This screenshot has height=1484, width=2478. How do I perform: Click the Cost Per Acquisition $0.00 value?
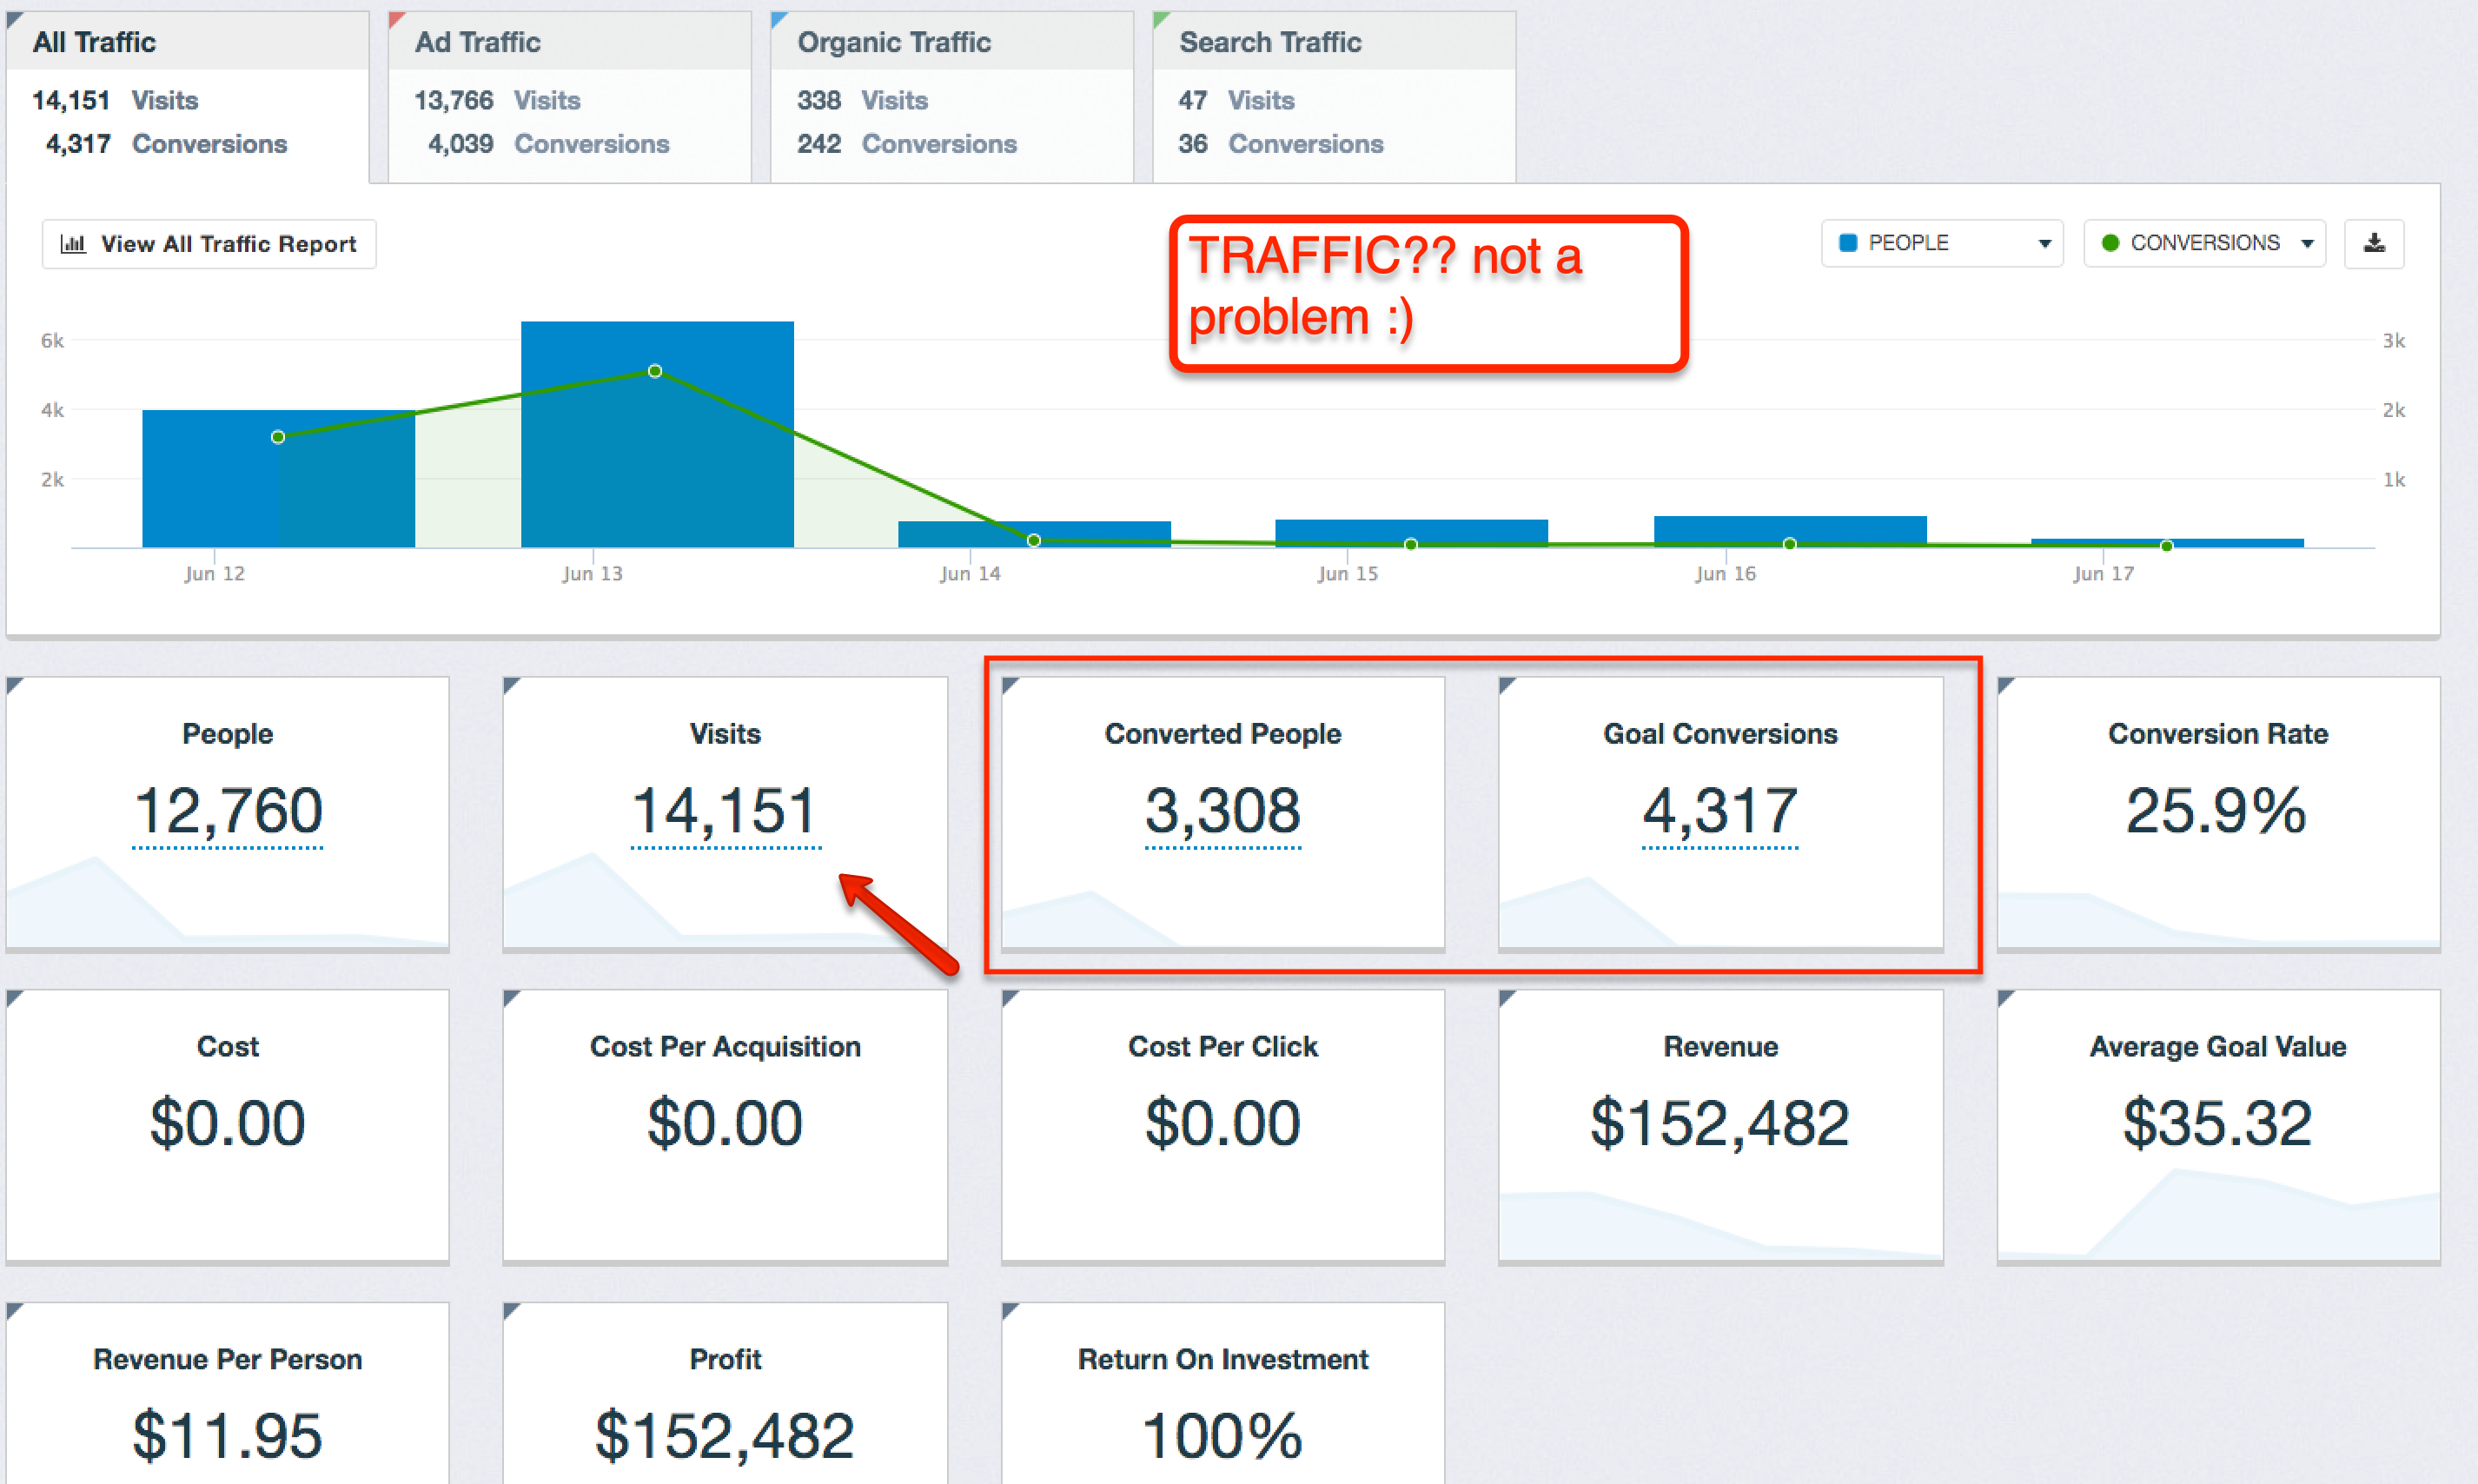[725, 1123]
